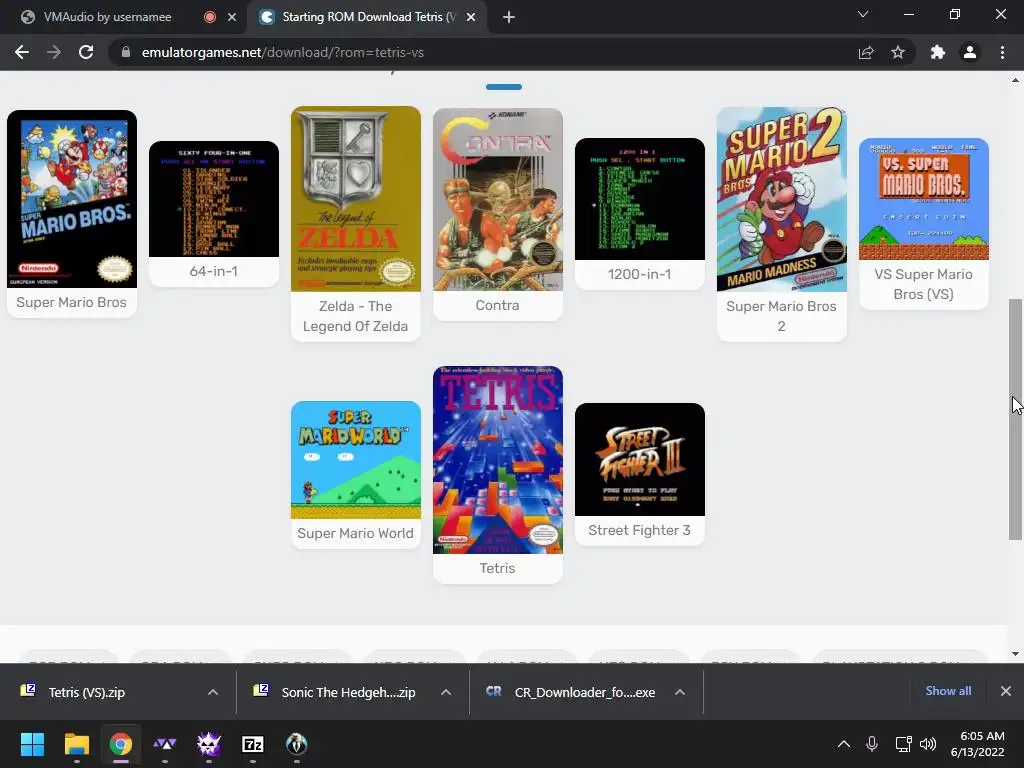Open the Street Fighter 3 thumbnail
This screenshot has width=1024, height=768.
click(640, 459)
